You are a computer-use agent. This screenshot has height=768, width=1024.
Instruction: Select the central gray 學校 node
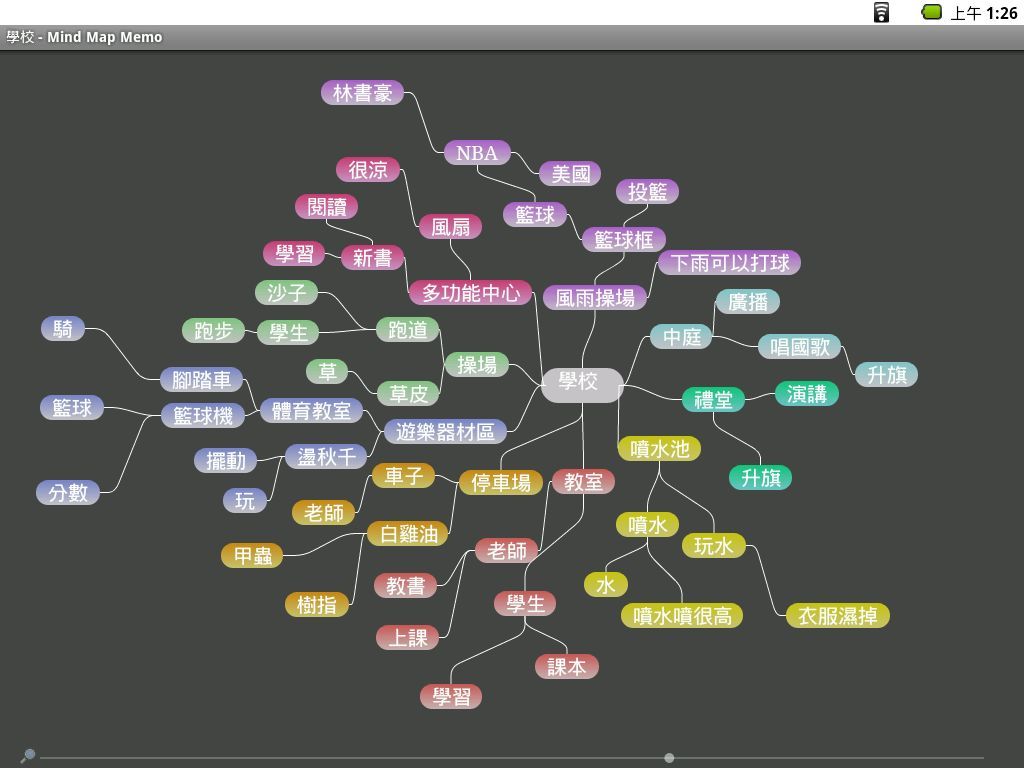[x=581, y=383]
